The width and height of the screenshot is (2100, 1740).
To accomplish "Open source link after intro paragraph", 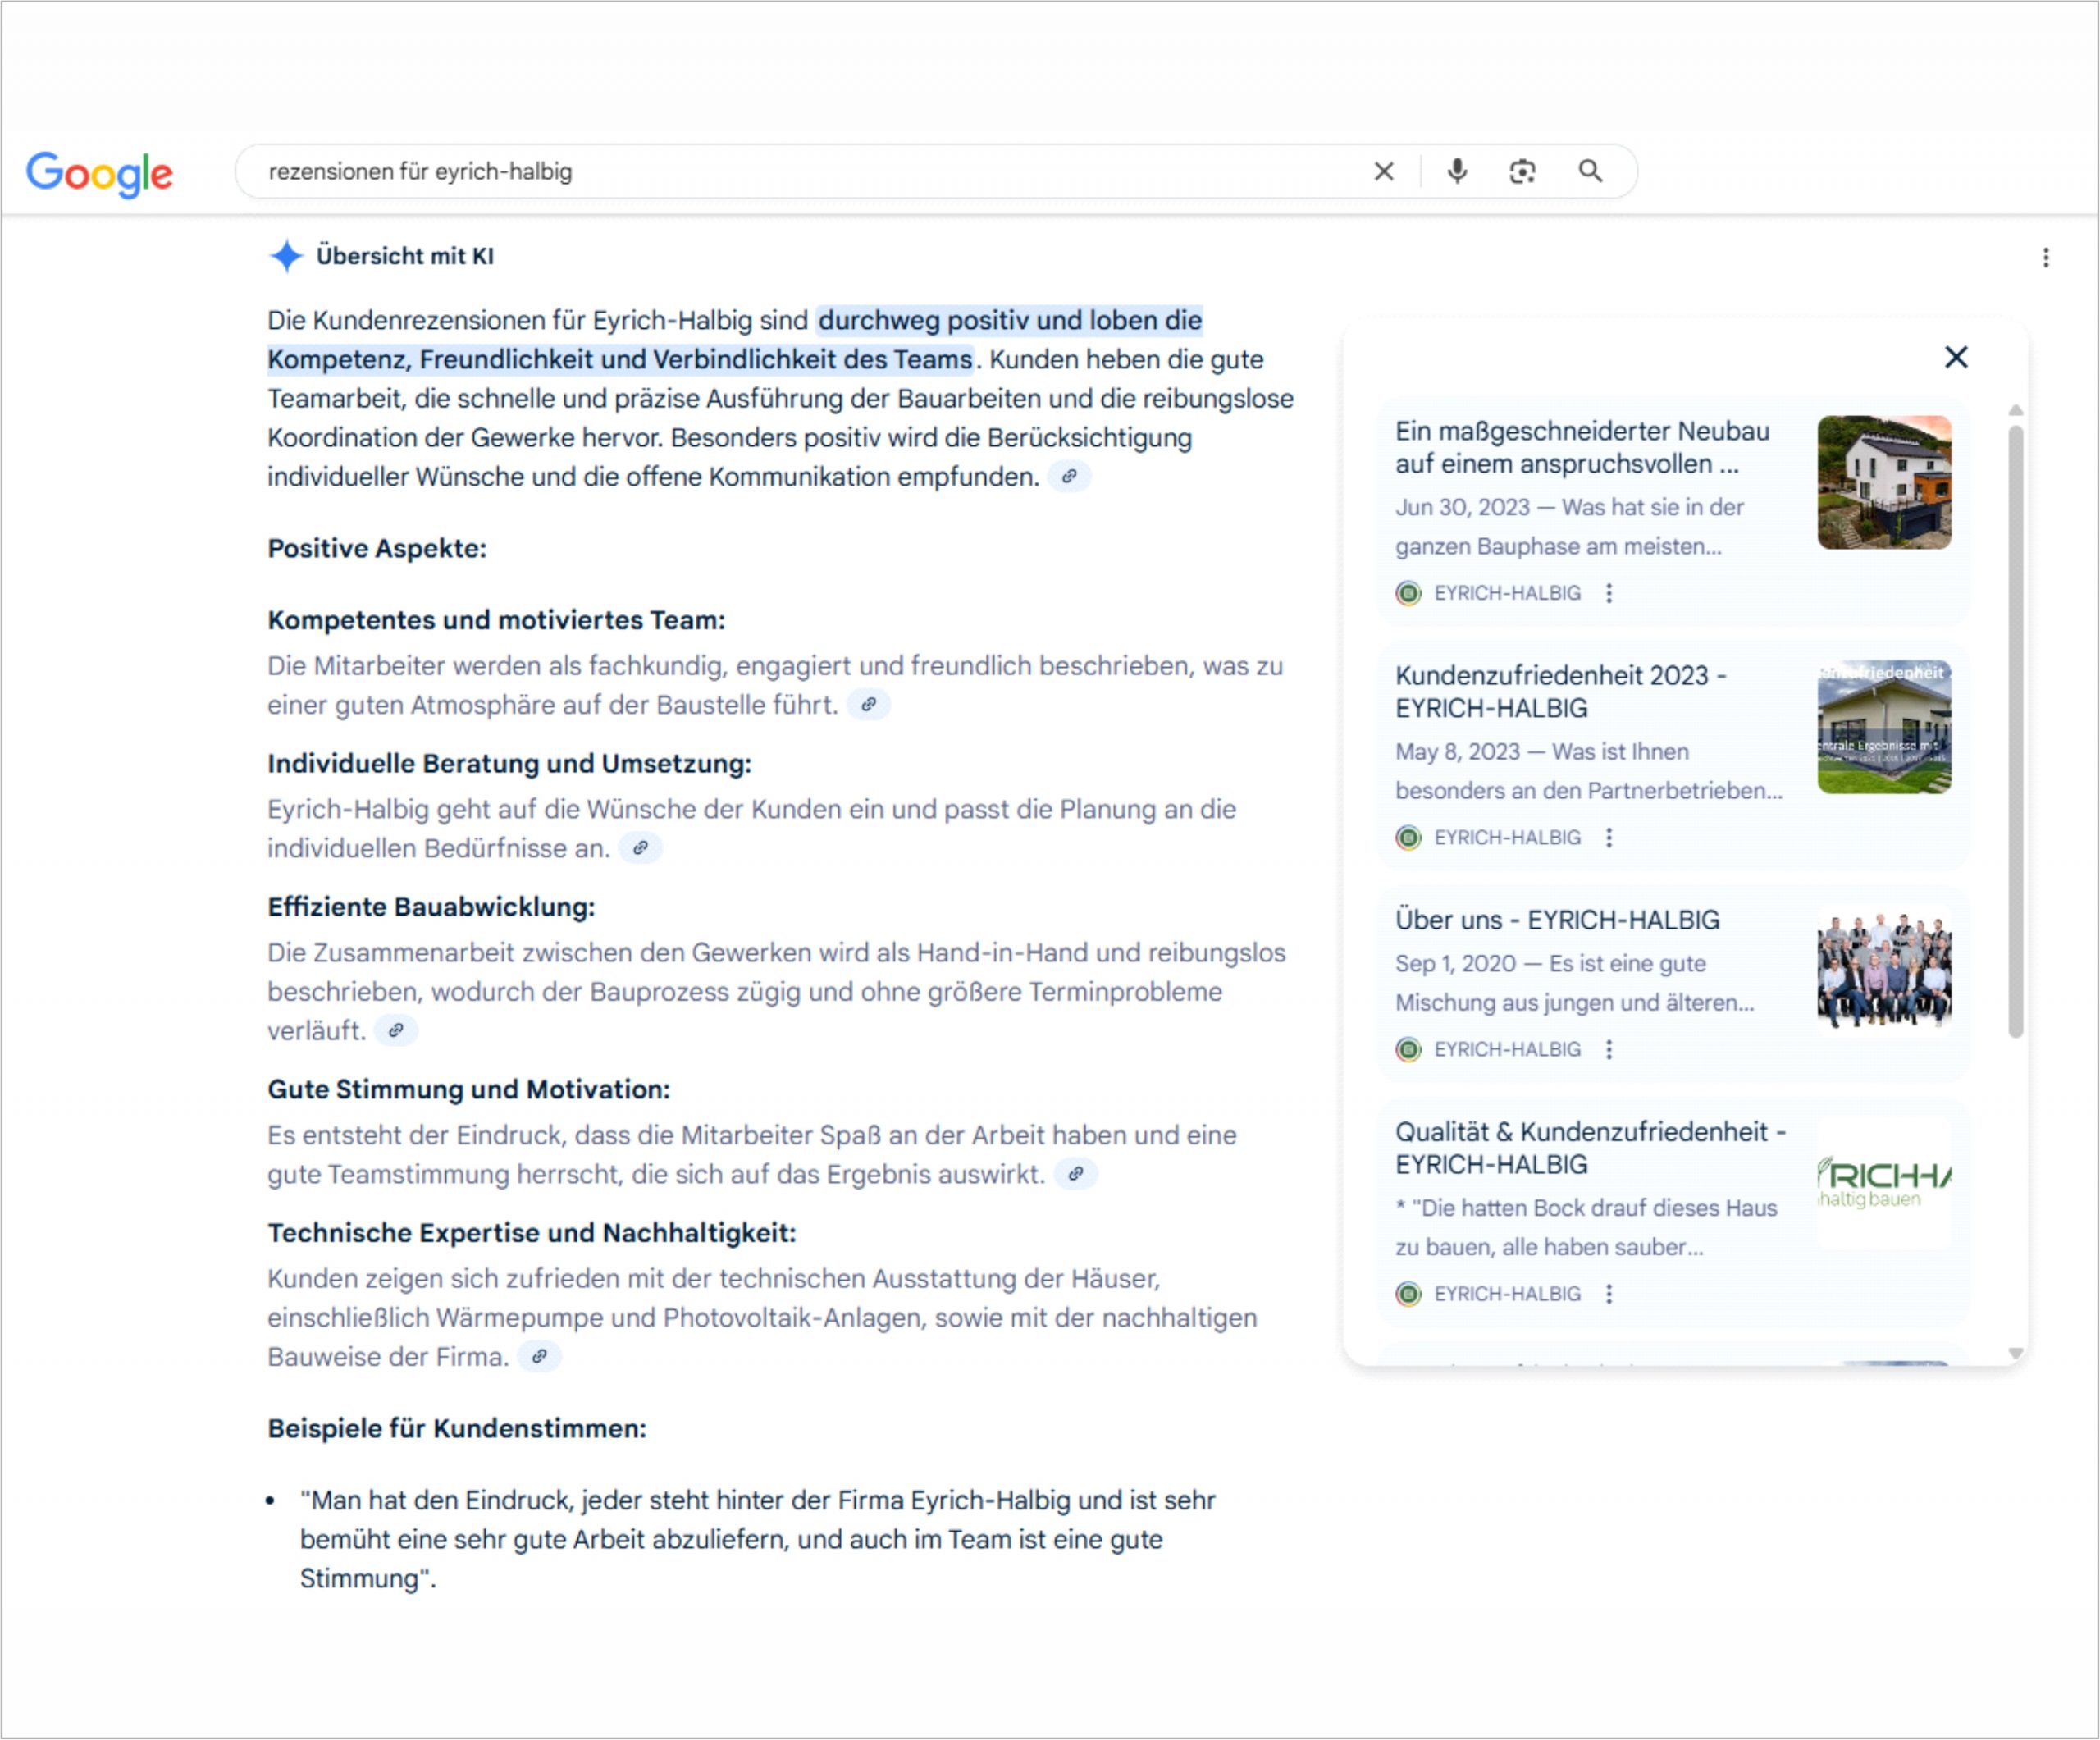I will point(1069,477).
